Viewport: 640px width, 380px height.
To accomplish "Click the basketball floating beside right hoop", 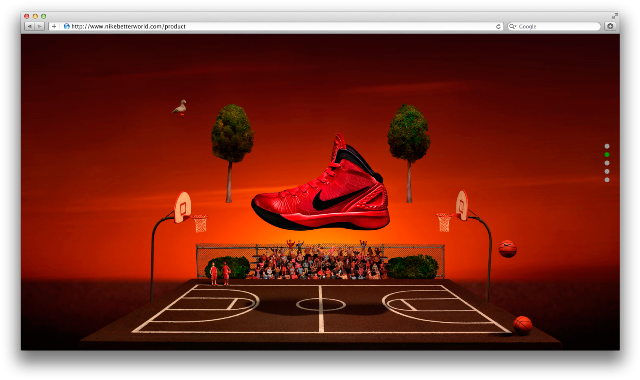I will point(507,249).
